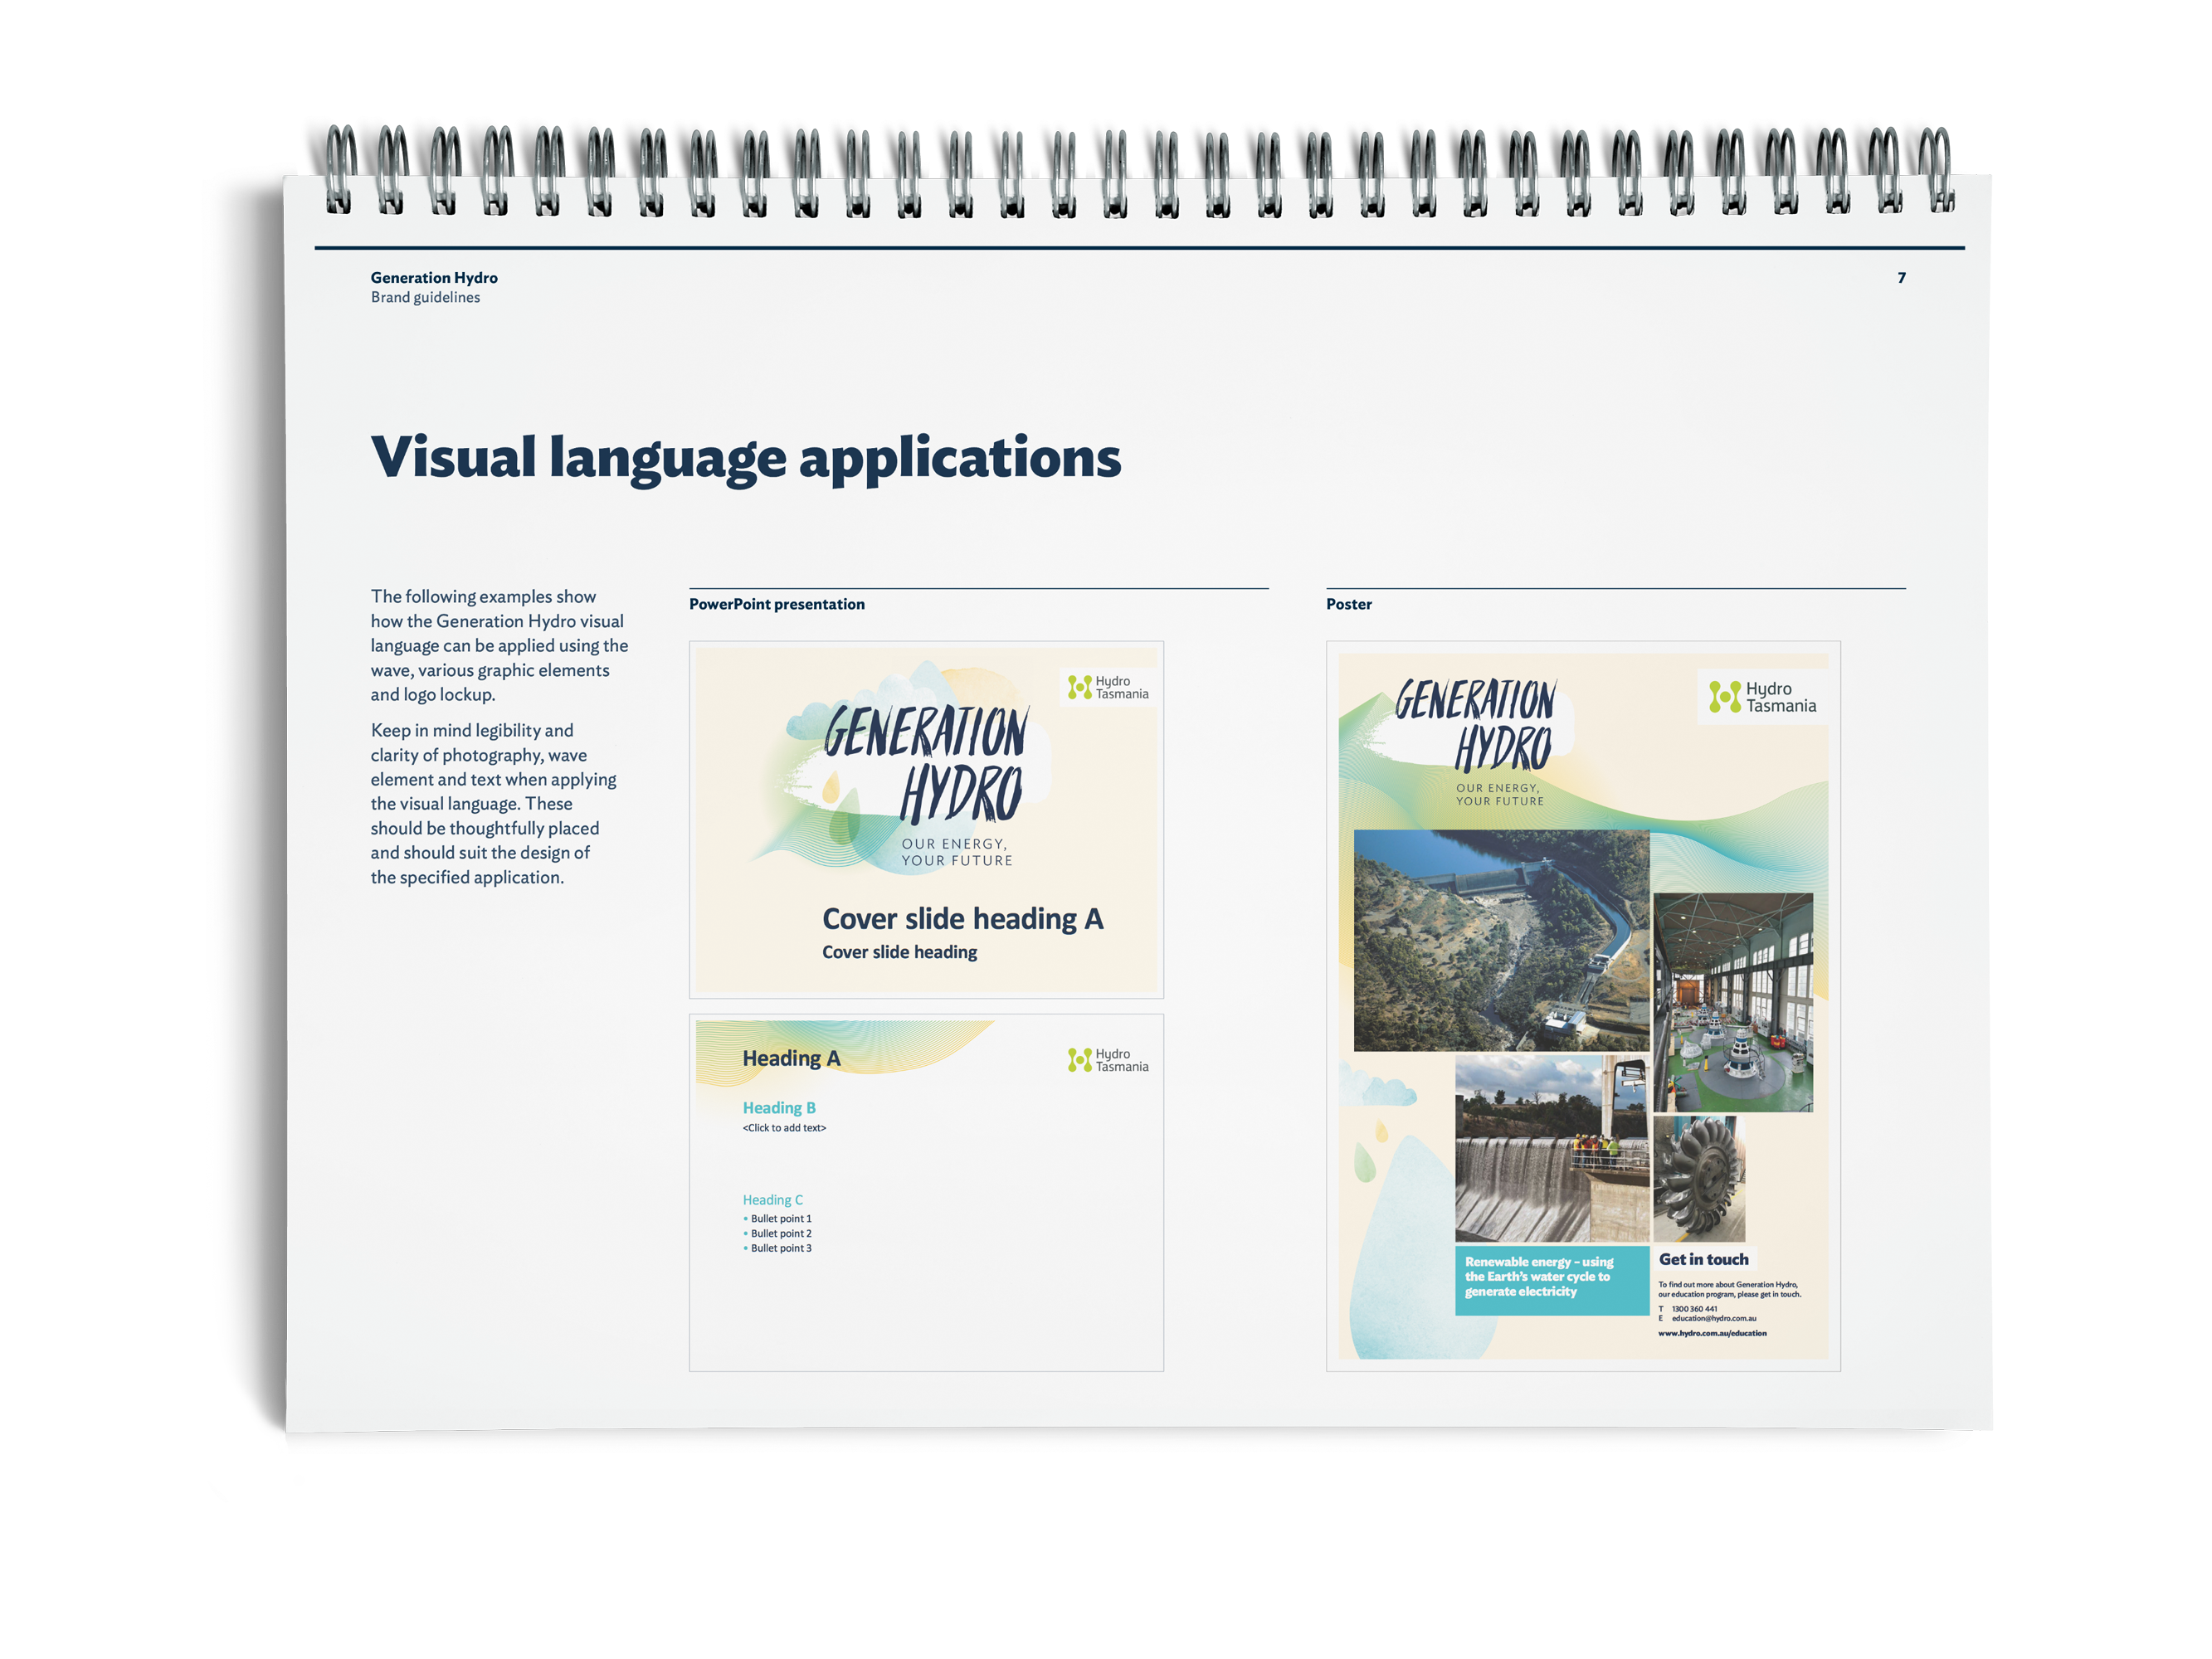Click 'OUR ENERGY, YOUR FUTURE' tagline on poster
The width and height of the screenshot is (2212, 1659).
point(1499,795)
